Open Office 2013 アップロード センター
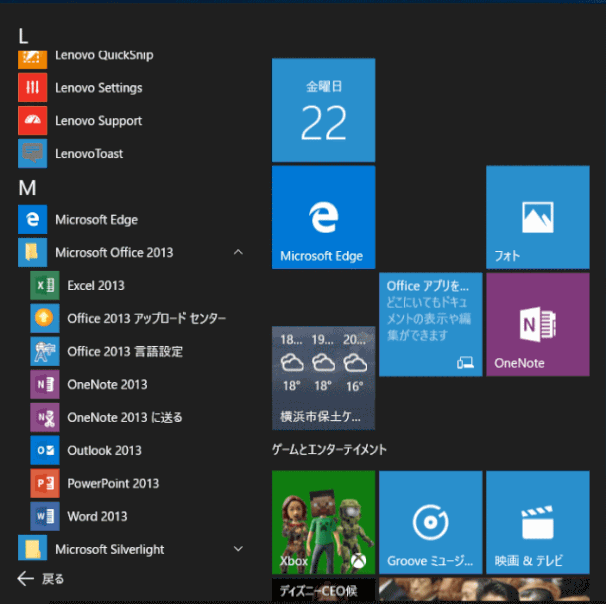The image size is (606, 604). tap(146, 318)
